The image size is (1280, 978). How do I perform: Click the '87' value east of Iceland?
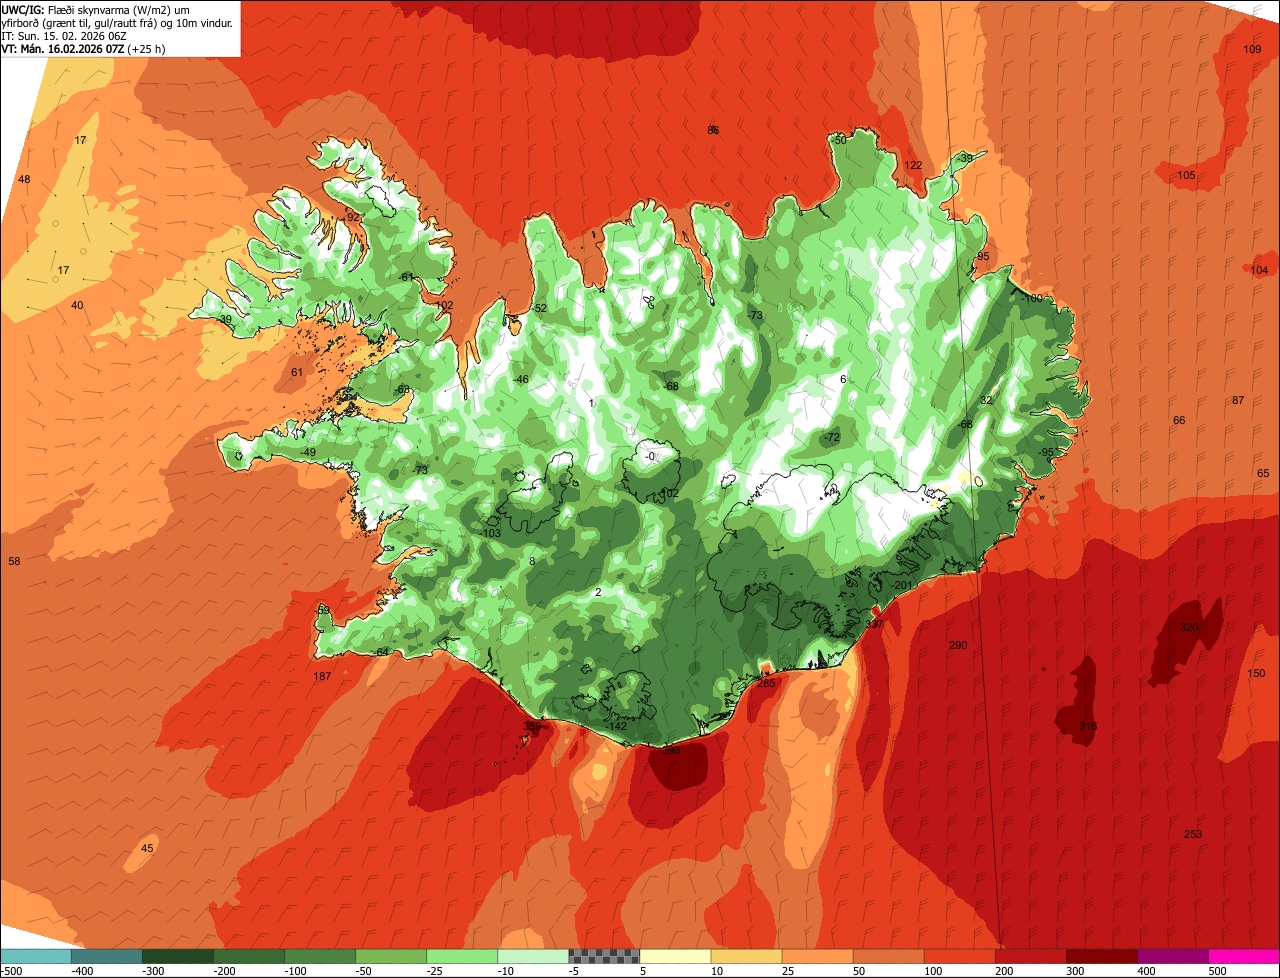pos(1238,400)
